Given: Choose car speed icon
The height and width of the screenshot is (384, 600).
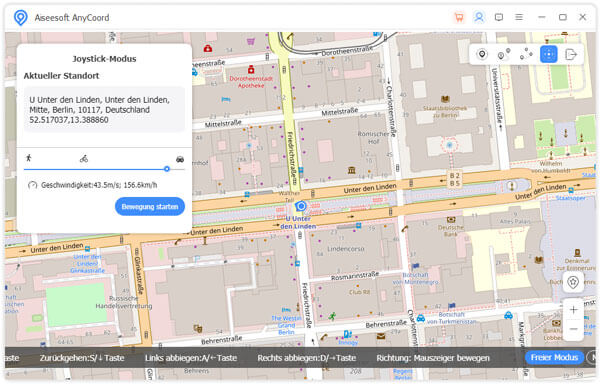Looking at the screenshot, I should (x=180, y=159).
